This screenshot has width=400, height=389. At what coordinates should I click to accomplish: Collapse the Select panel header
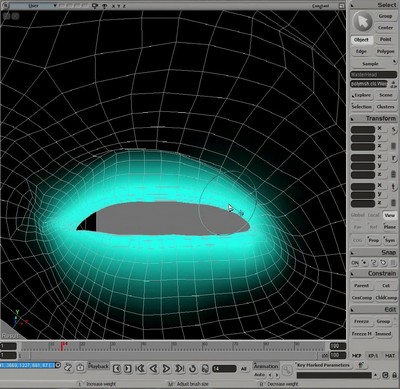pos(374,5)
